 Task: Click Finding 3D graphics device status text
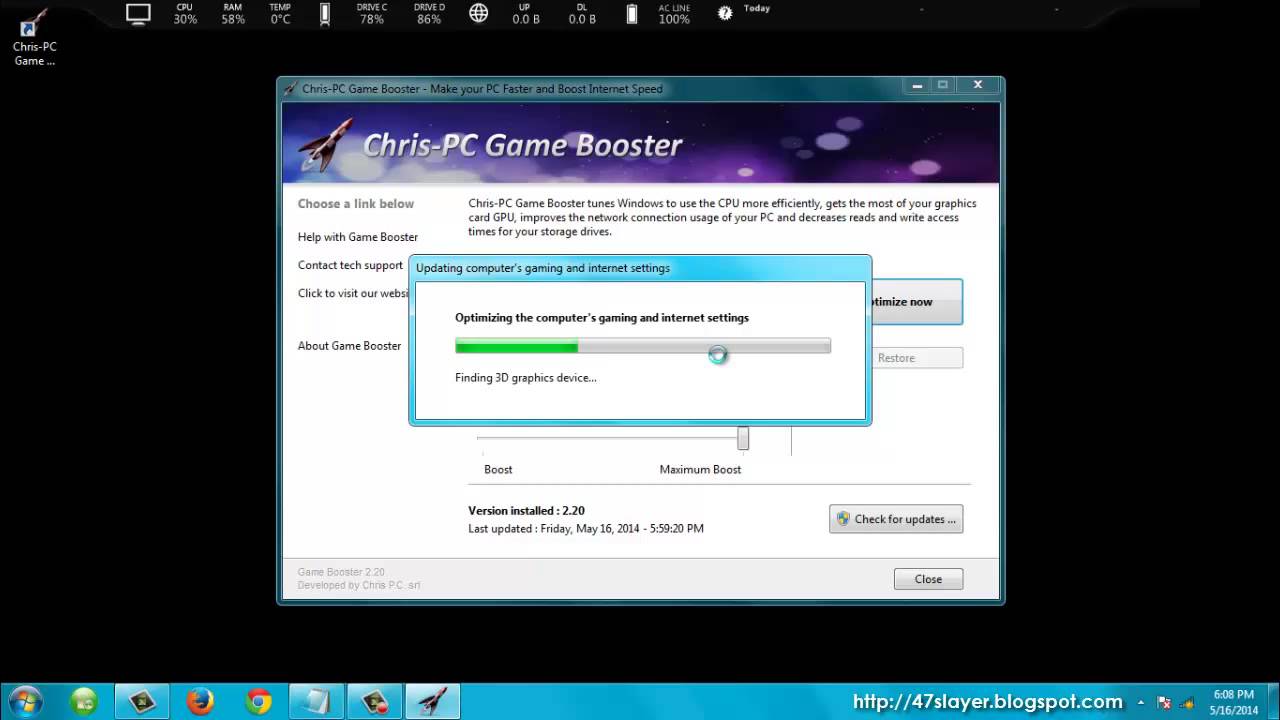point(526,378)
